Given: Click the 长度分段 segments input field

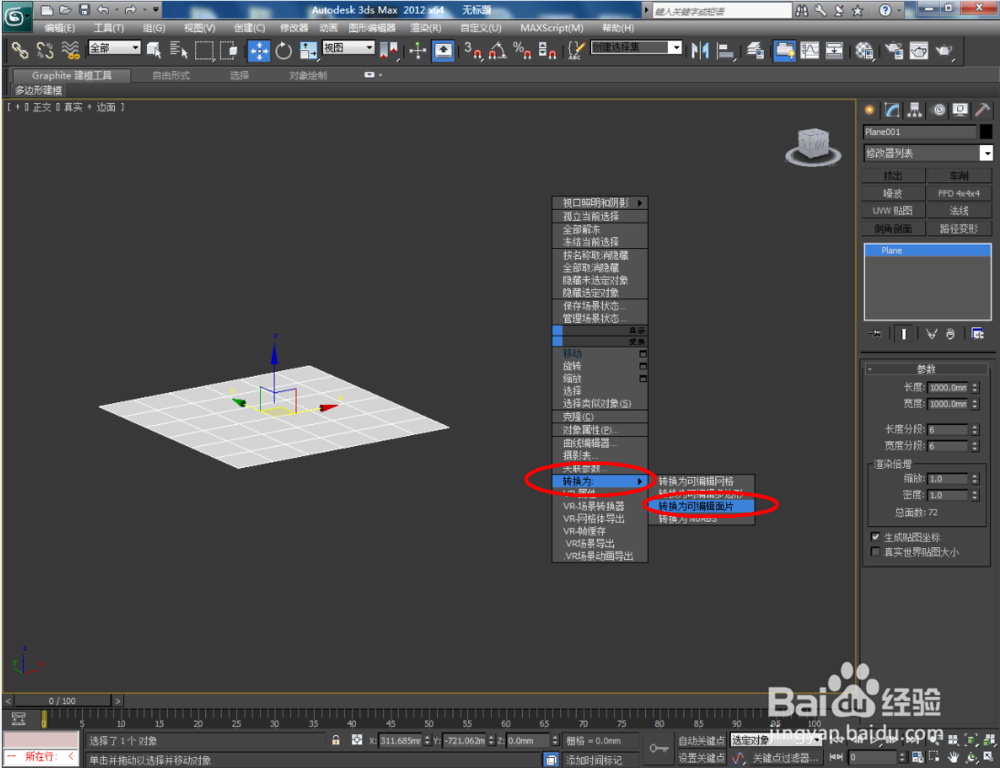Looking at the screenshot, I should [x=948, y=430].
